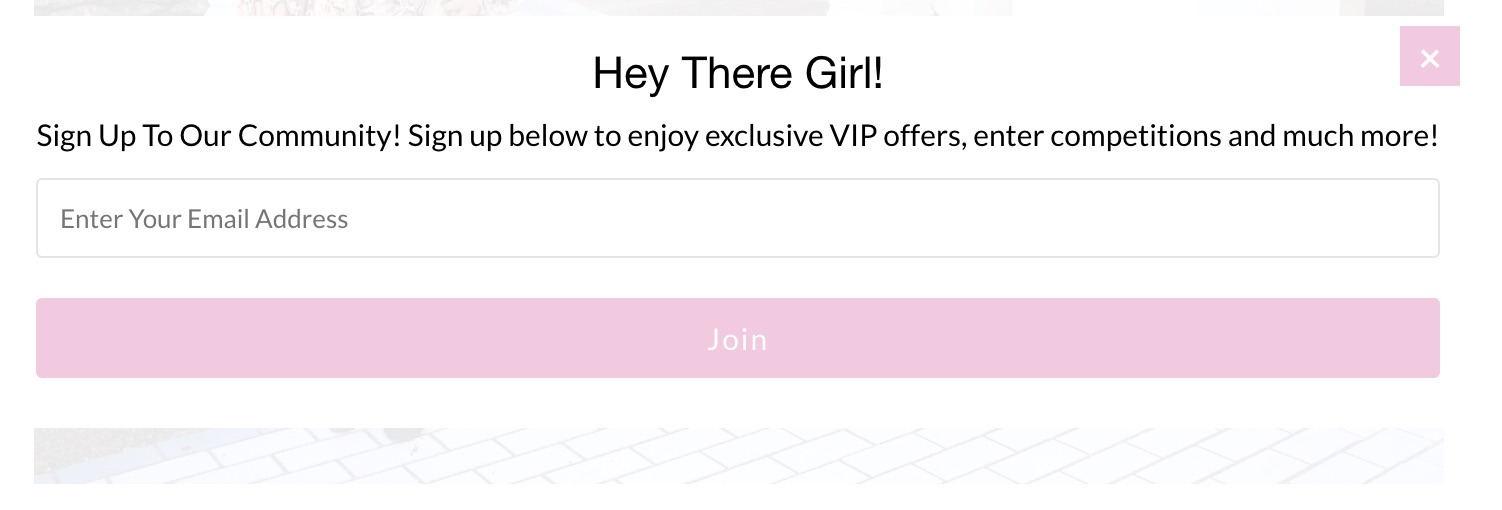This screenshot has width=1502, height=510.
Task: Focus the email address text box
Action: 738,218
